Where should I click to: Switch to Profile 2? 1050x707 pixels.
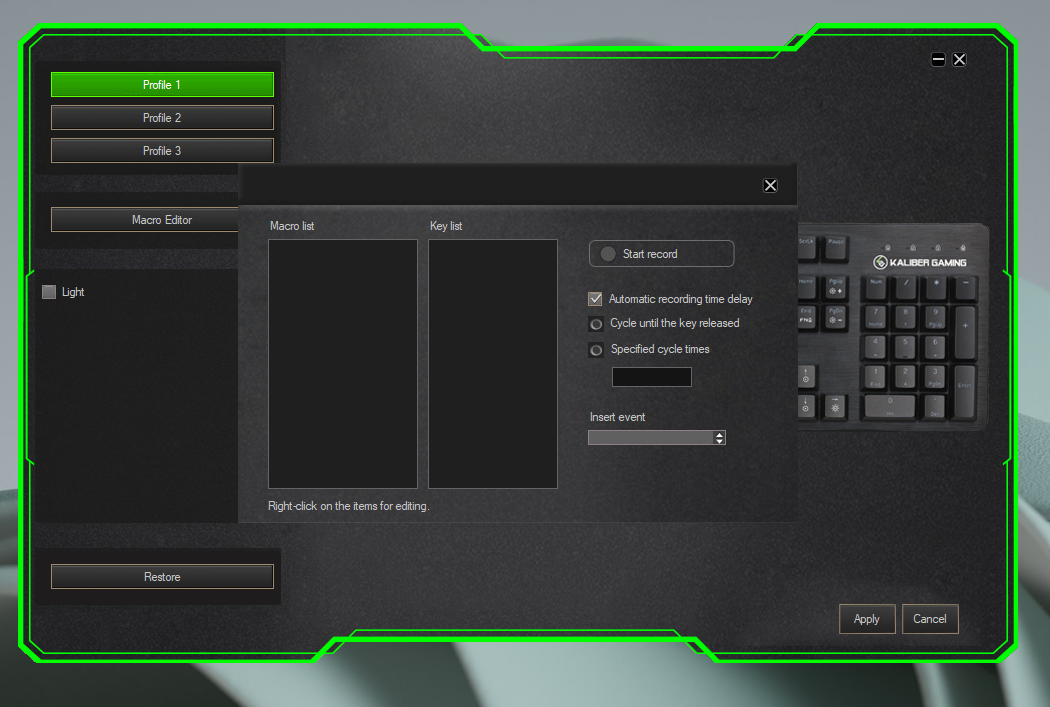point(162,117)
